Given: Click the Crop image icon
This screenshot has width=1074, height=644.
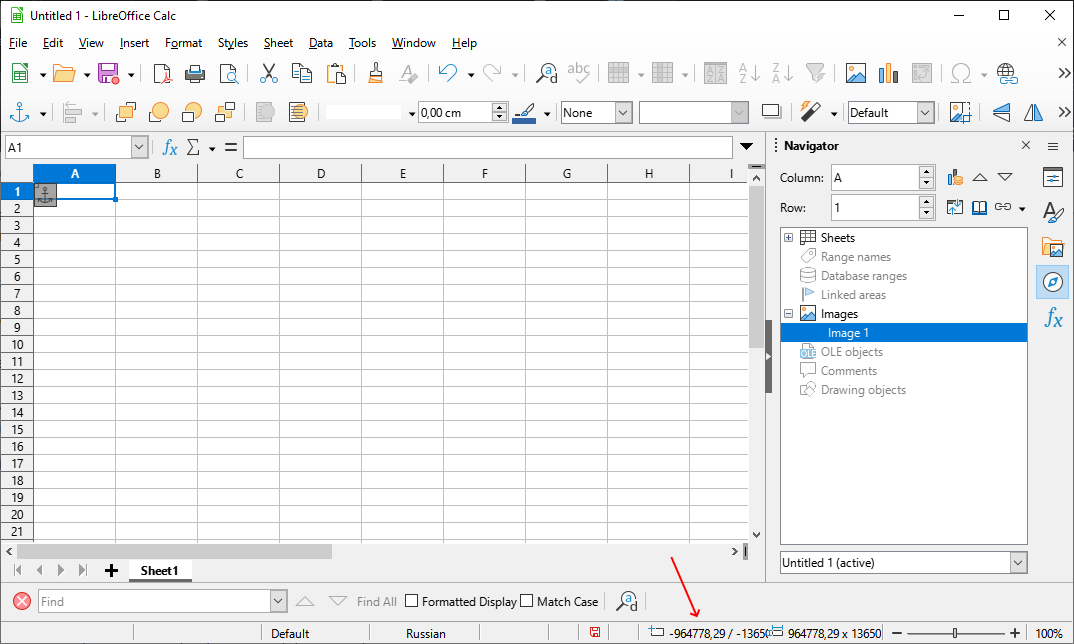Looking at the screenshot, I should point(960,112).
